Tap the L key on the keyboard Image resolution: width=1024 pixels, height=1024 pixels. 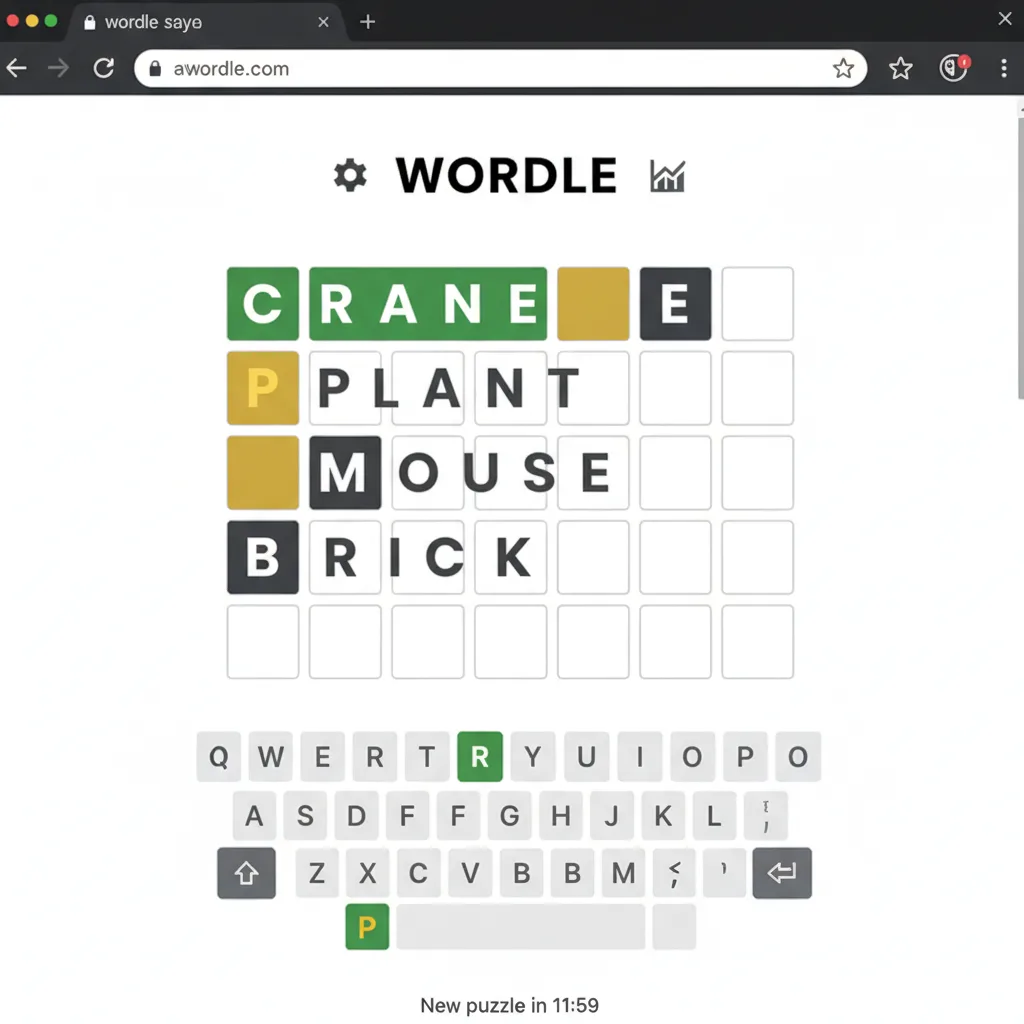(714, 816)
